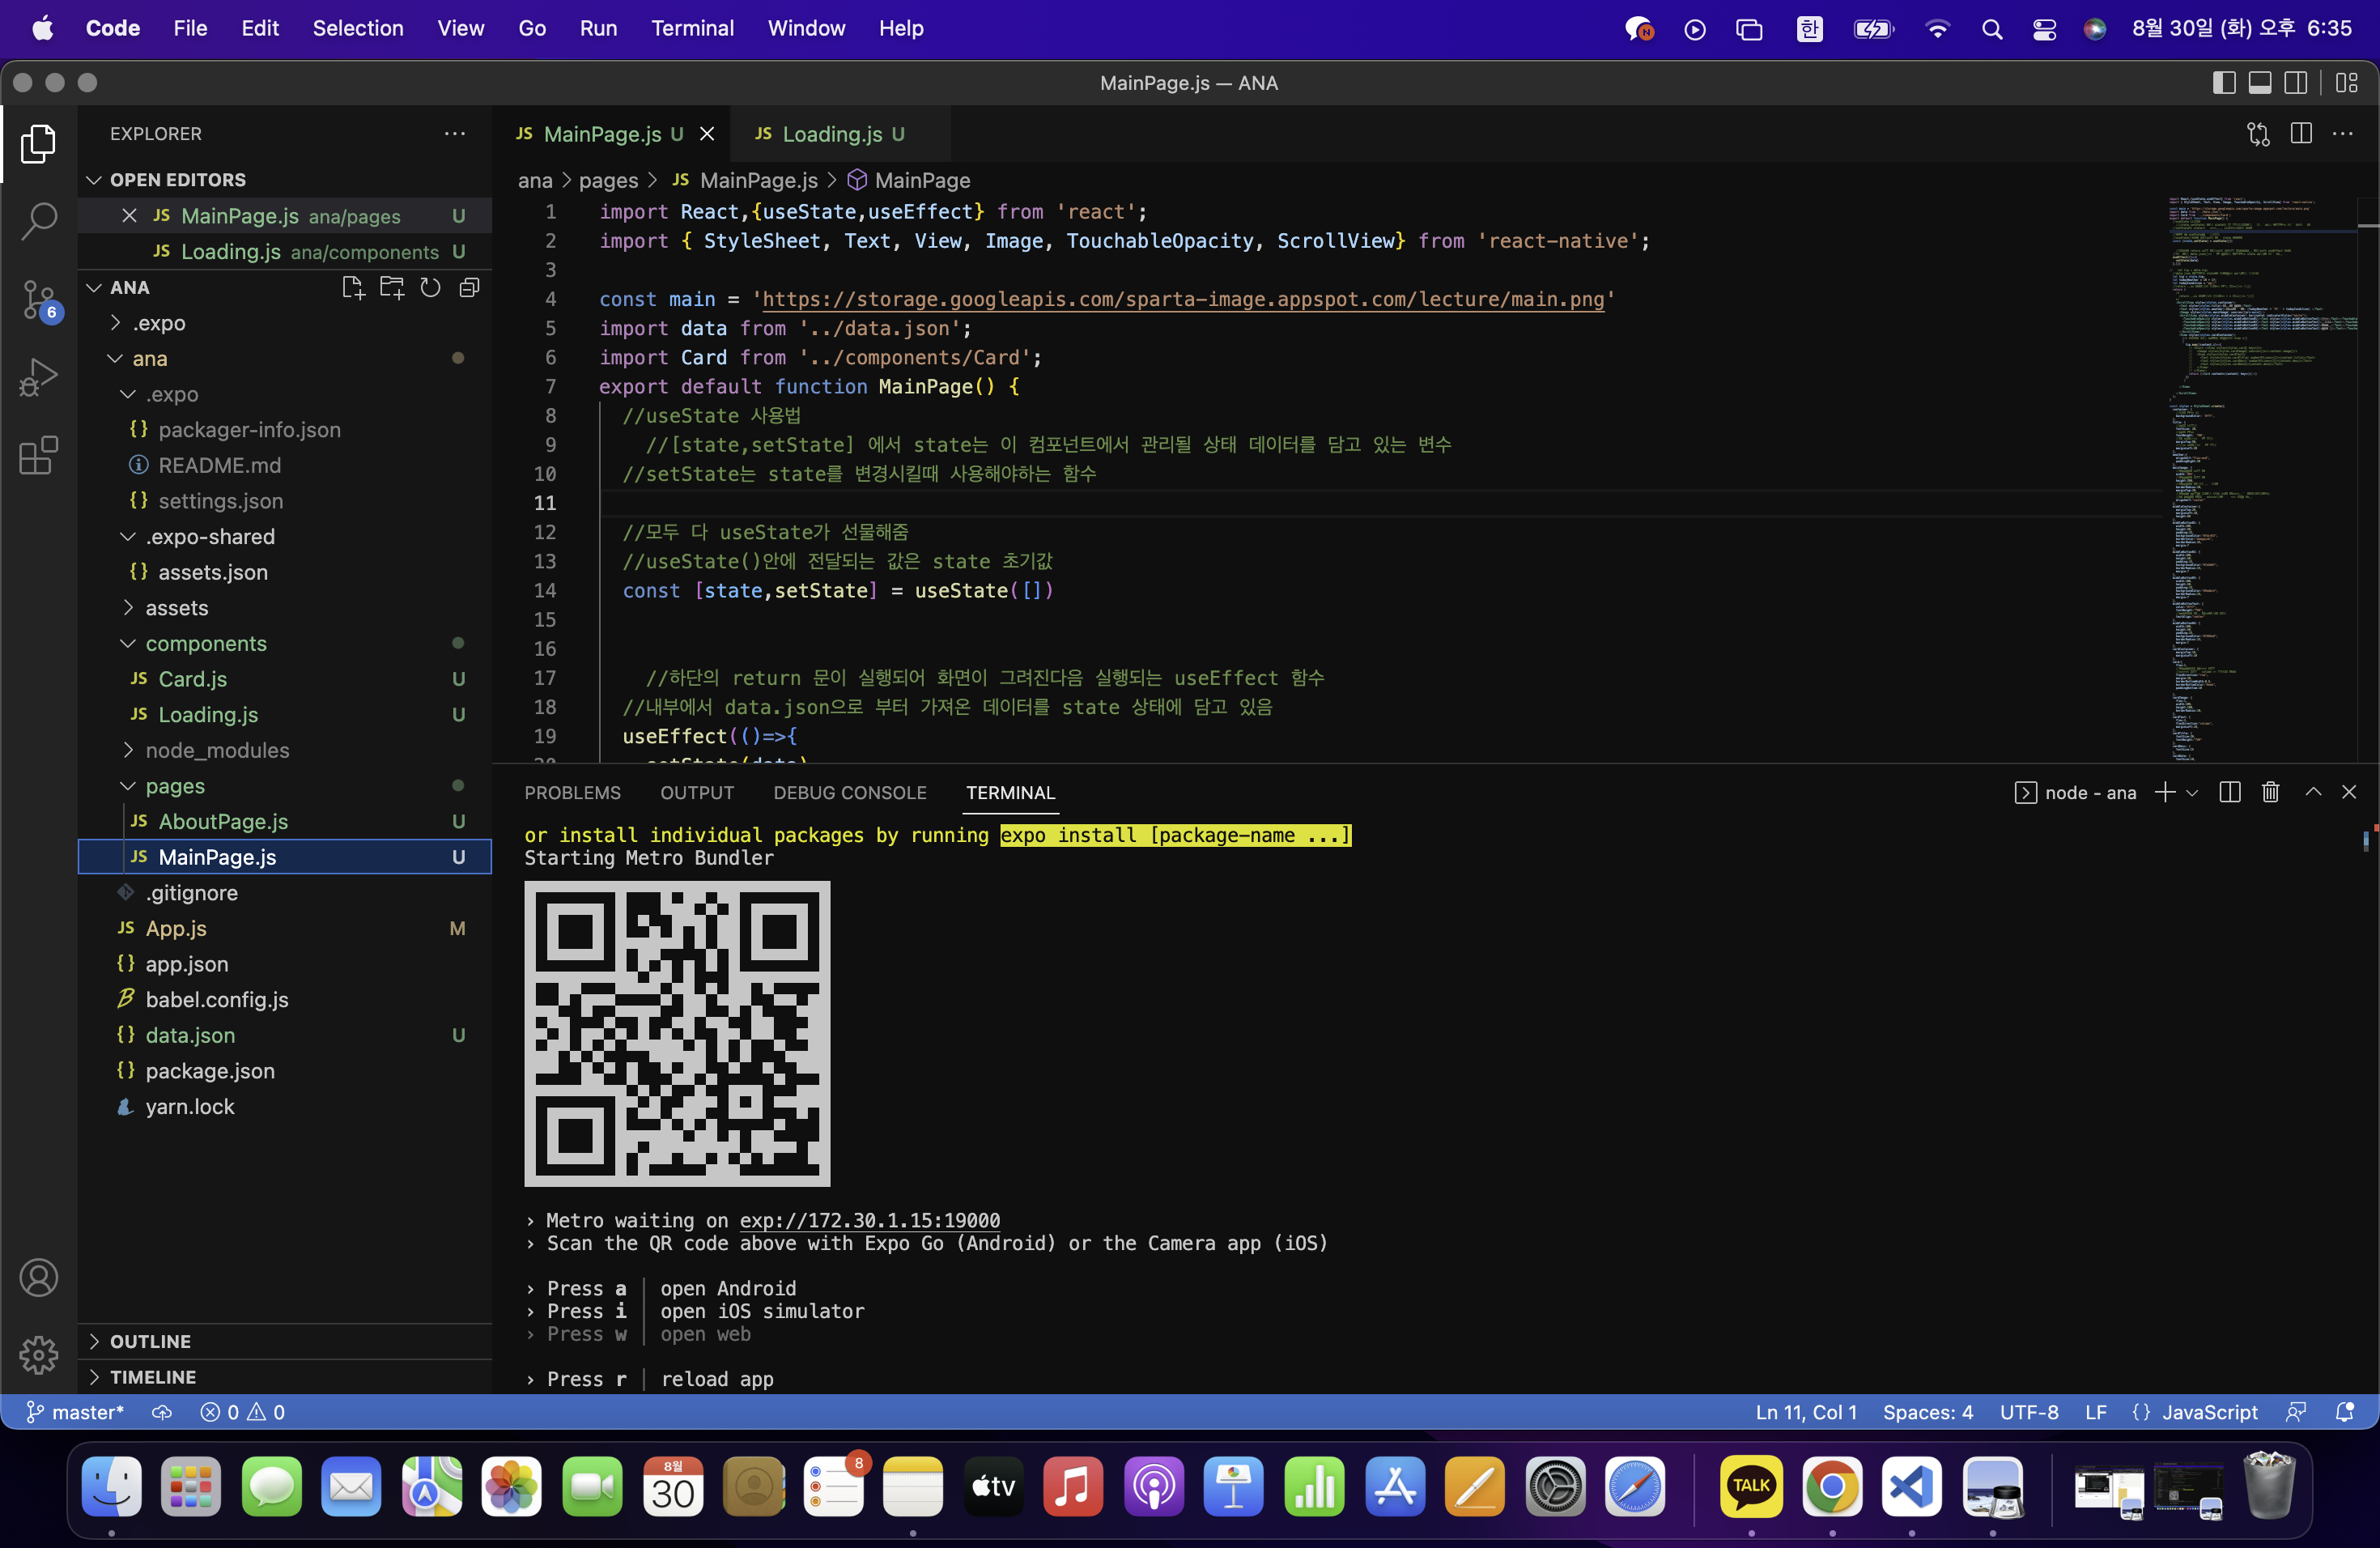This screenshot has width=2380, height=1548.
Task: Switch to the Problems panel tab
Action: click(x=572, y=793)
